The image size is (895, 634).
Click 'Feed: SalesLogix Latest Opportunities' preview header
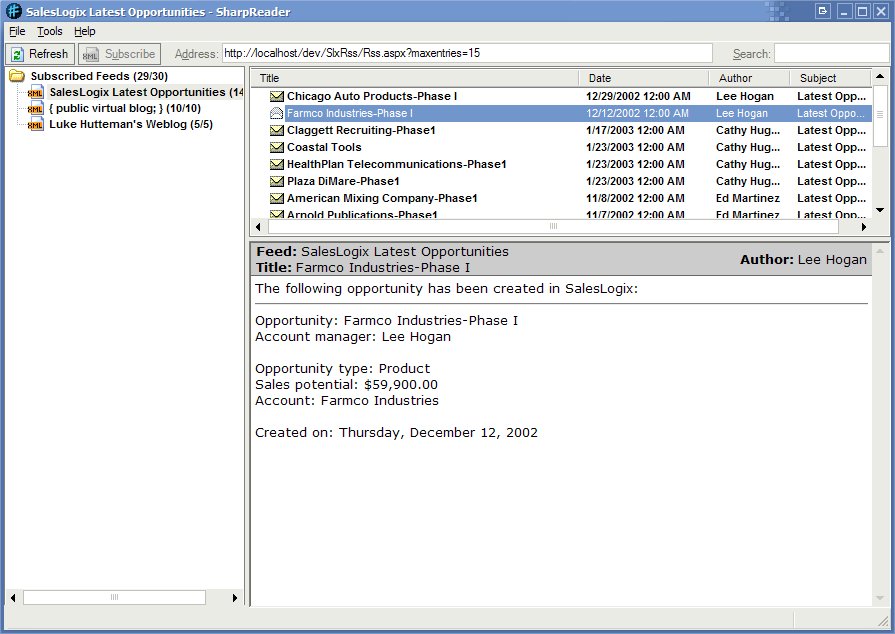tap(382, 252)
